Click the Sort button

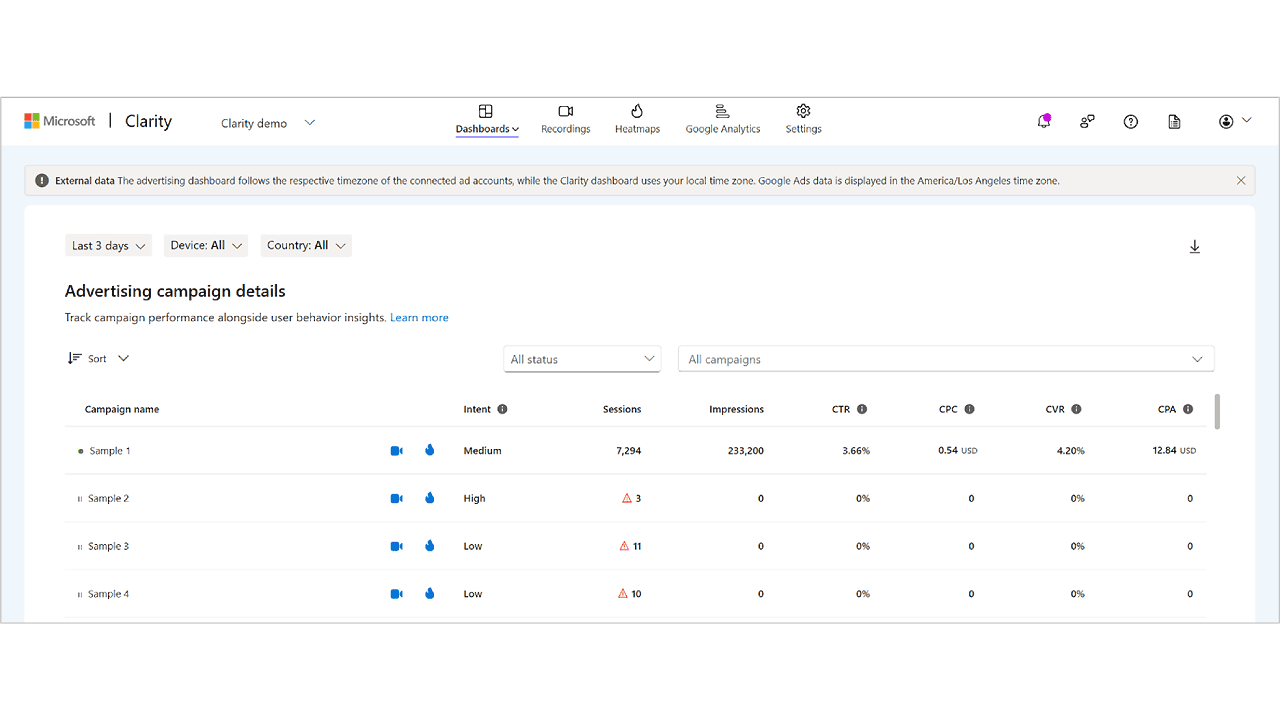(x=98, y=359)
